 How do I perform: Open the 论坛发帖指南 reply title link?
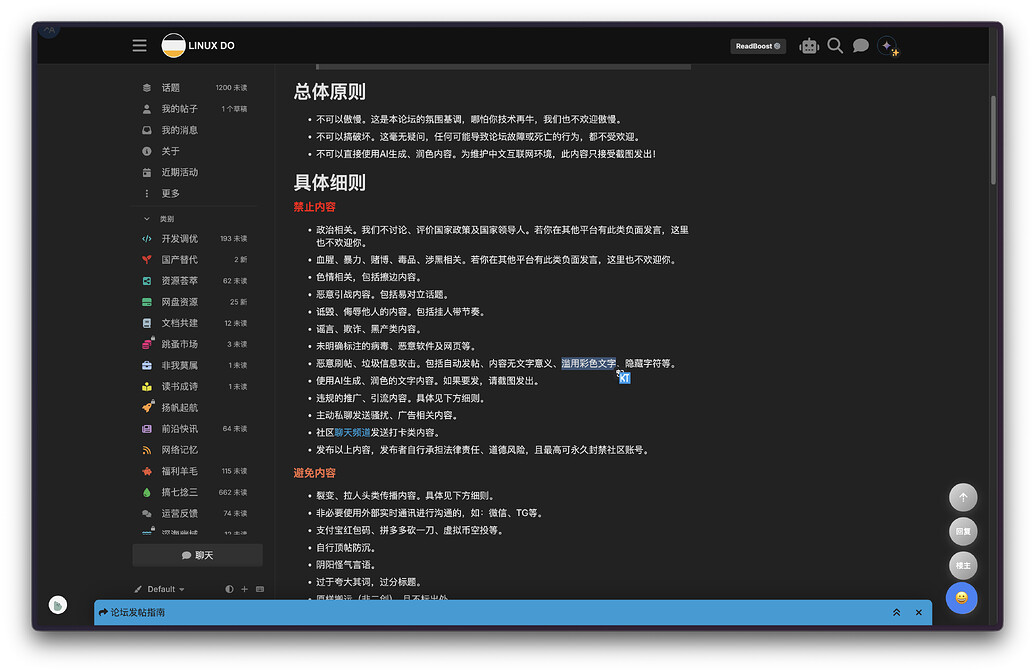pos(137,613)
